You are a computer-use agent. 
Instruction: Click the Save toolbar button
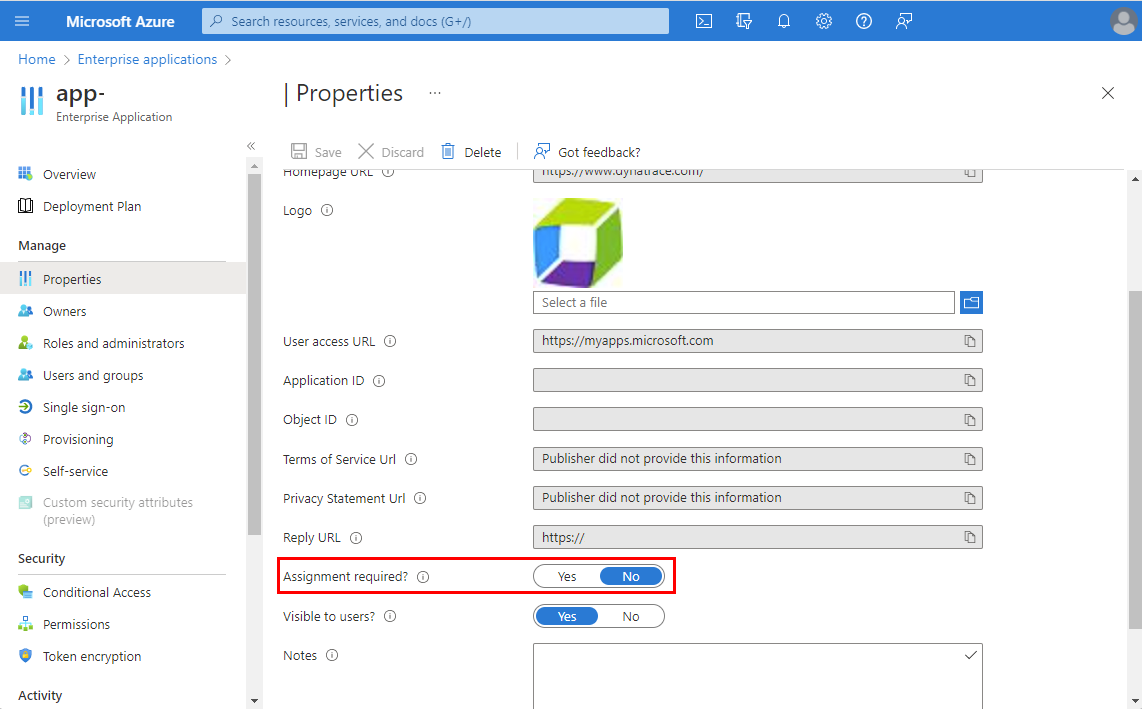[x=316, y=152]
